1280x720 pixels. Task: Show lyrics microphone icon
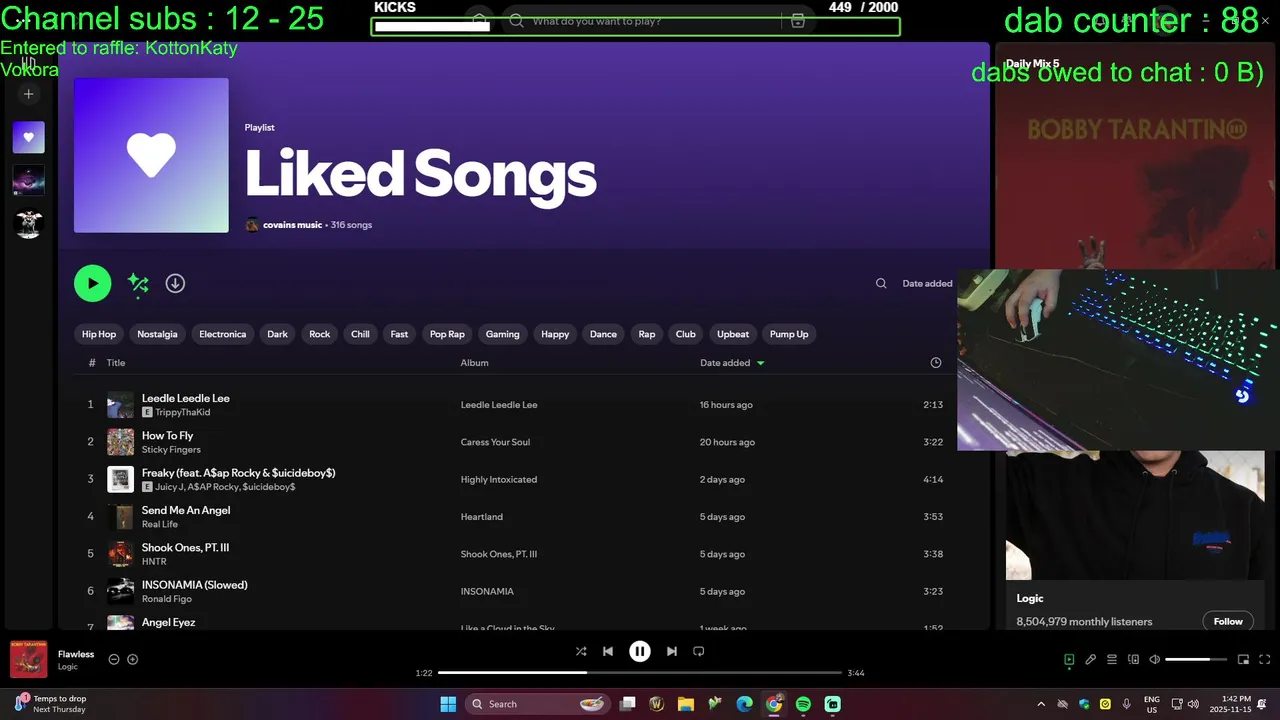tap(1090, 660)
